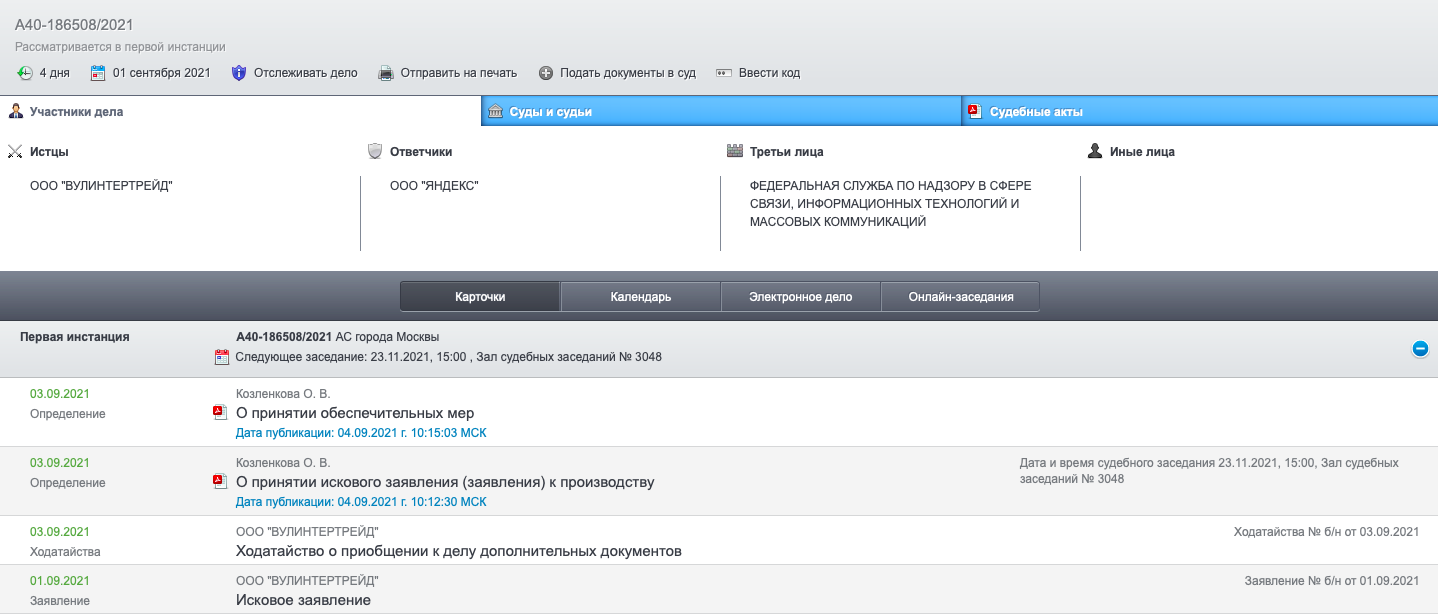The width and height of the screenshot is (1438, 616).
Task: Click the plus icon for Подать документы в суд
Action: pyautogui.click(x=546, y=73)
